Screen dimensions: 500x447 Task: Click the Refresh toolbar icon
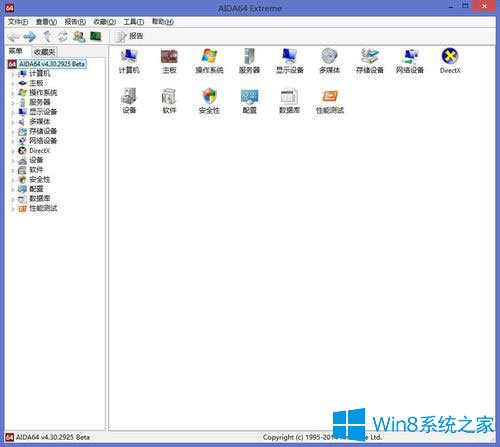(63, 36)
